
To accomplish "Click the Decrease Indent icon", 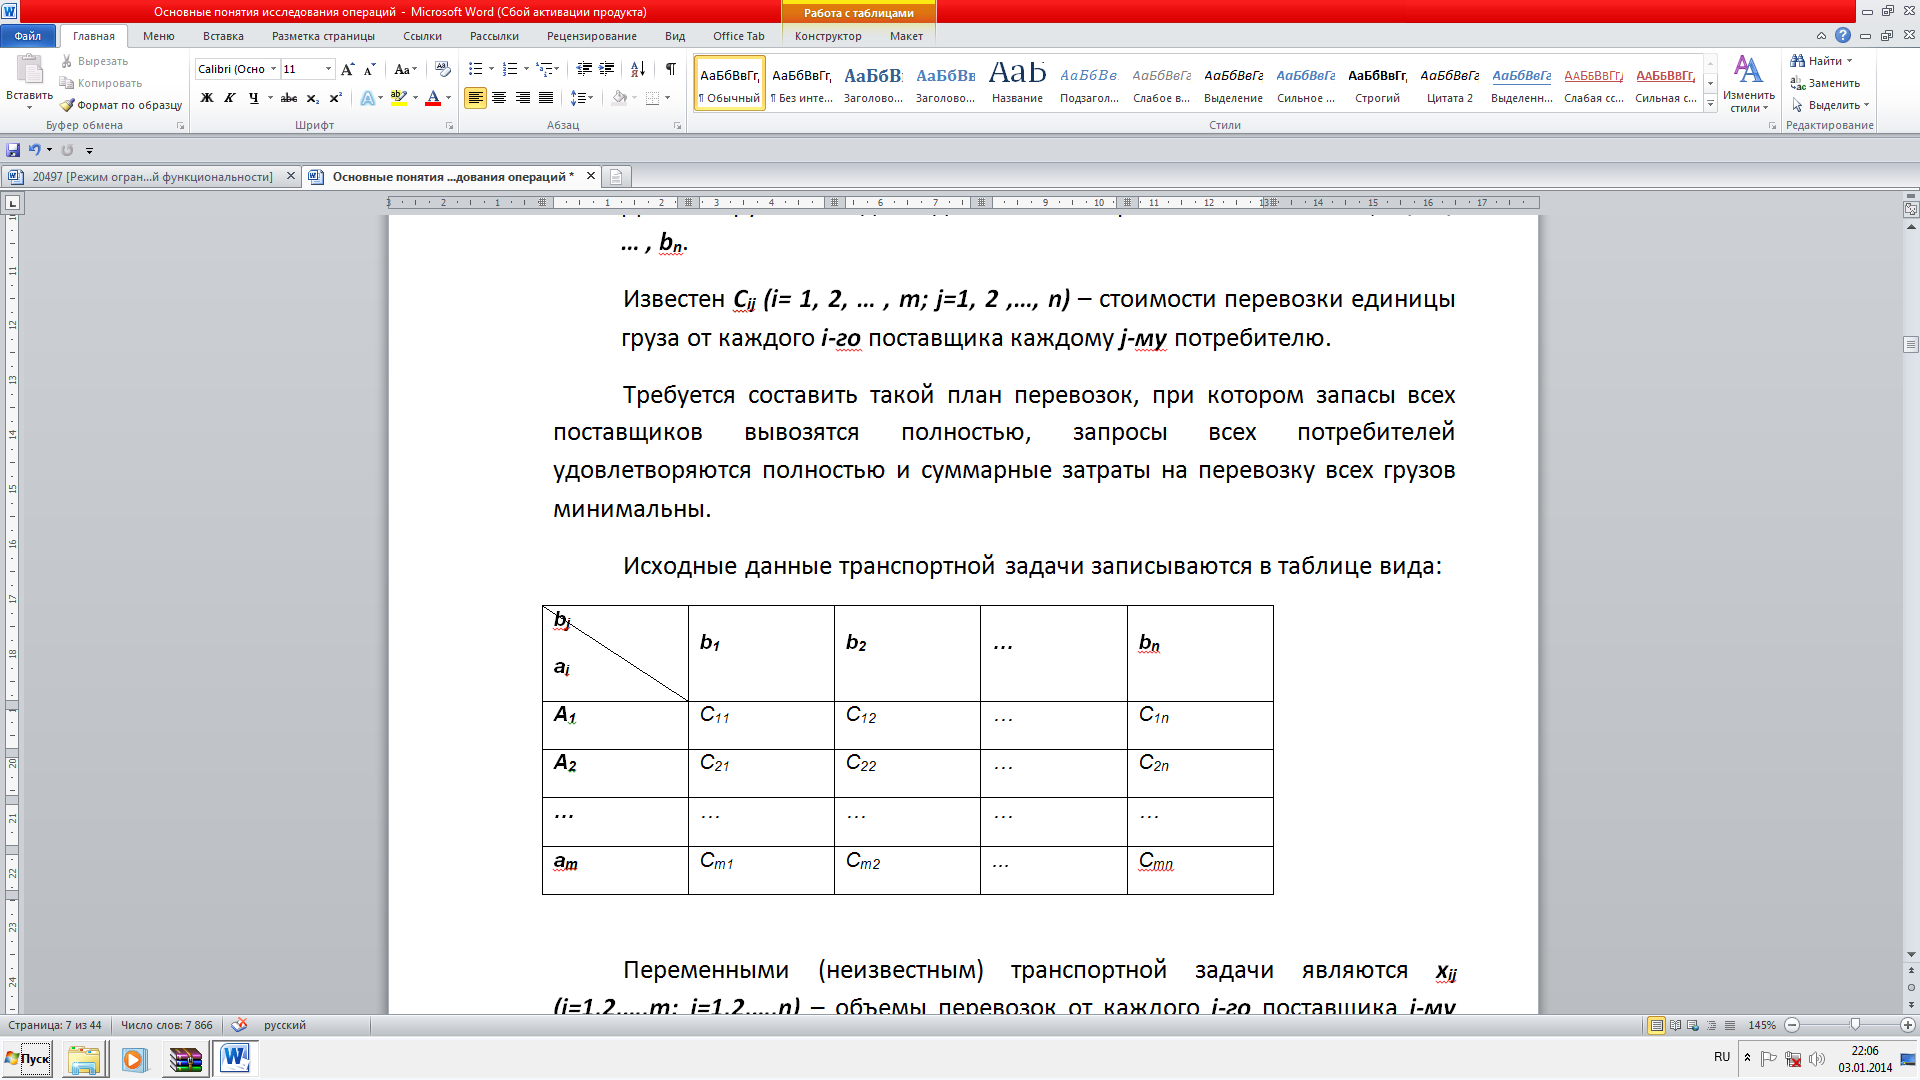I will pos(584,69).
